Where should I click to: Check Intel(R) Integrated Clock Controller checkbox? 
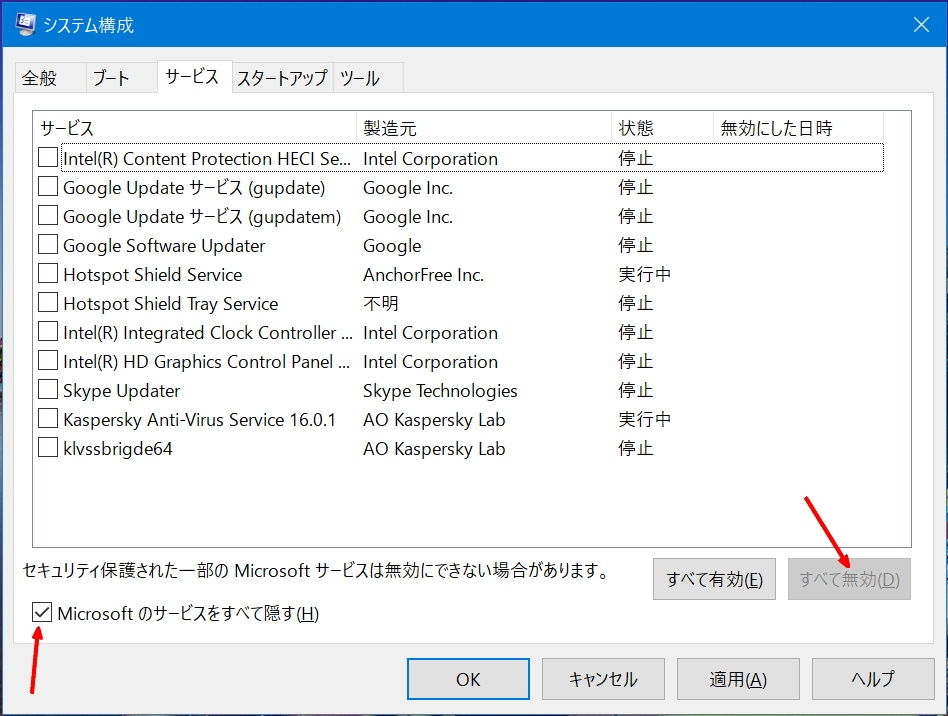coord(48,331)
